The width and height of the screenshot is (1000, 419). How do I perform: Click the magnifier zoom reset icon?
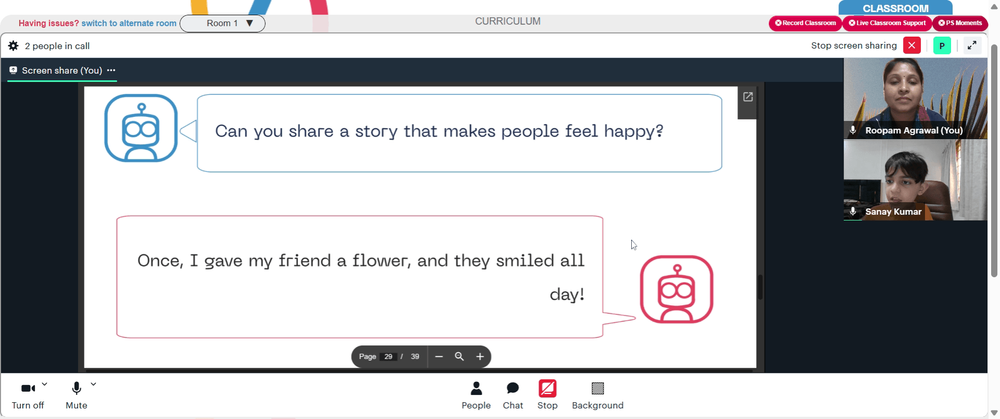pyautogui.click(x=459, y=357)
